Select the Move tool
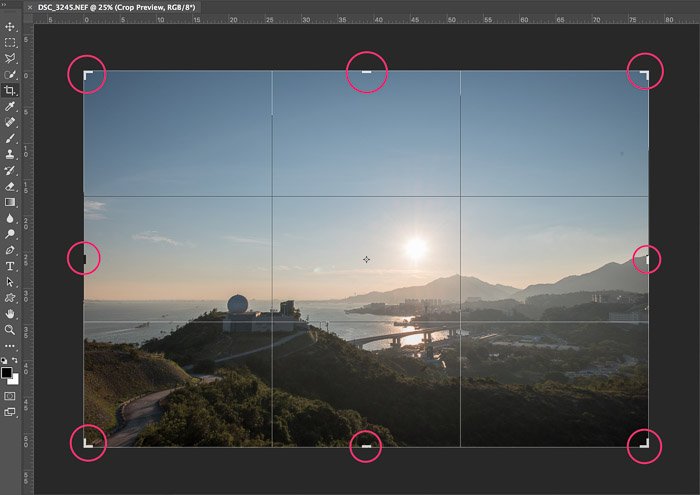 pos(10,26)
